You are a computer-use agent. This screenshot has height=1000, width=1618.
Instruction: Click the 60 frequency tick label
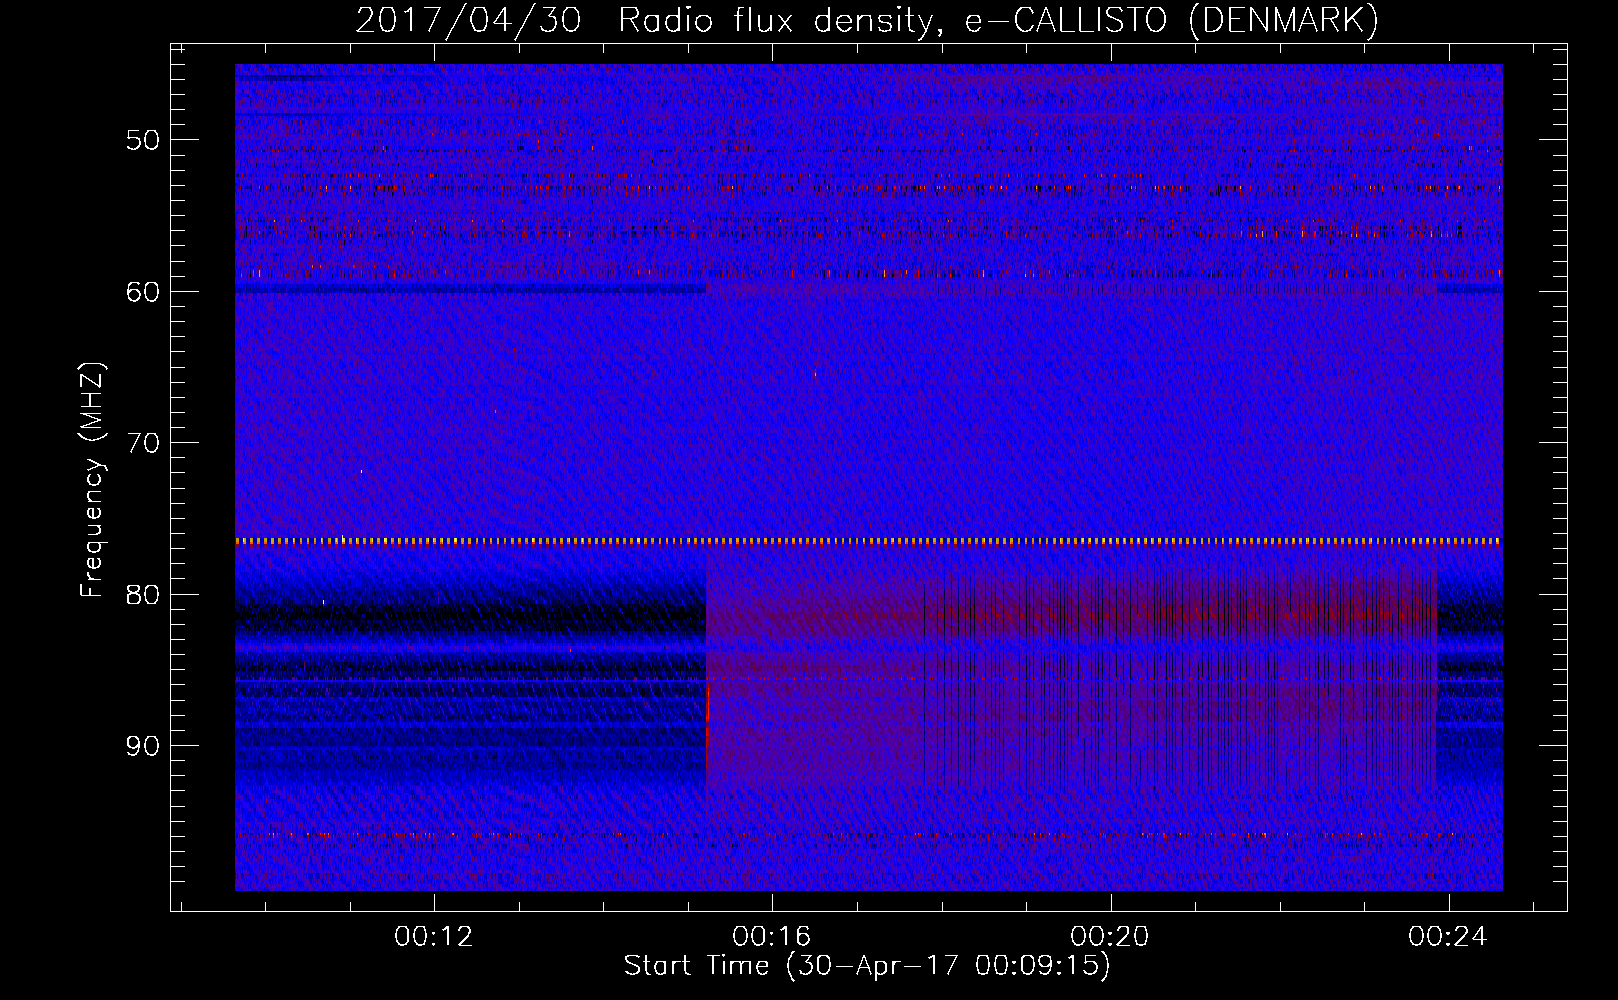point(143,292)
